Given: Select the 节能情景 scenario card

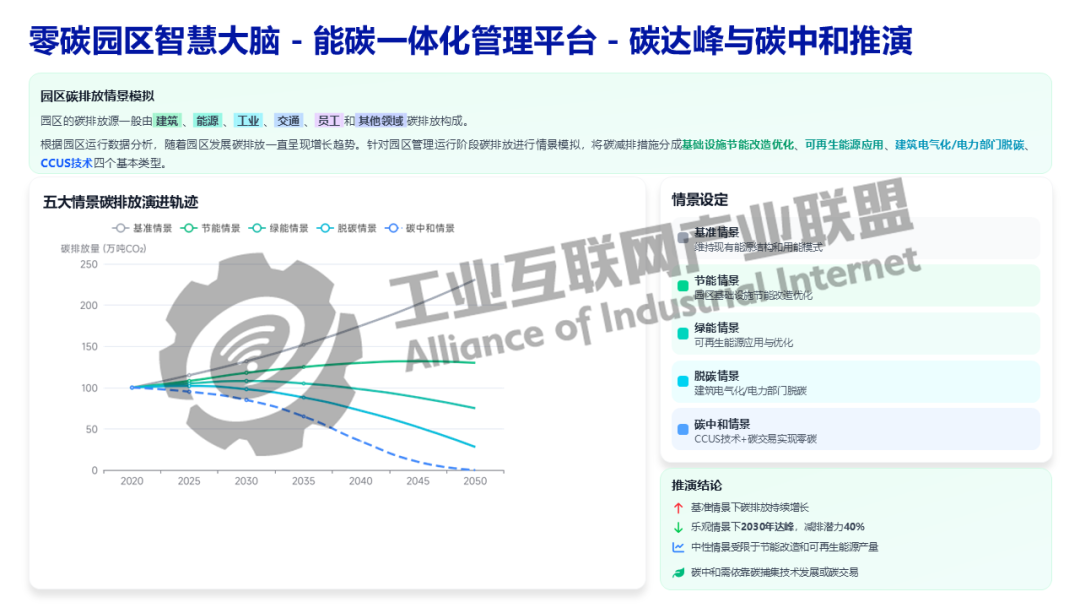Looking at the screenshot, I should point(855,286).
